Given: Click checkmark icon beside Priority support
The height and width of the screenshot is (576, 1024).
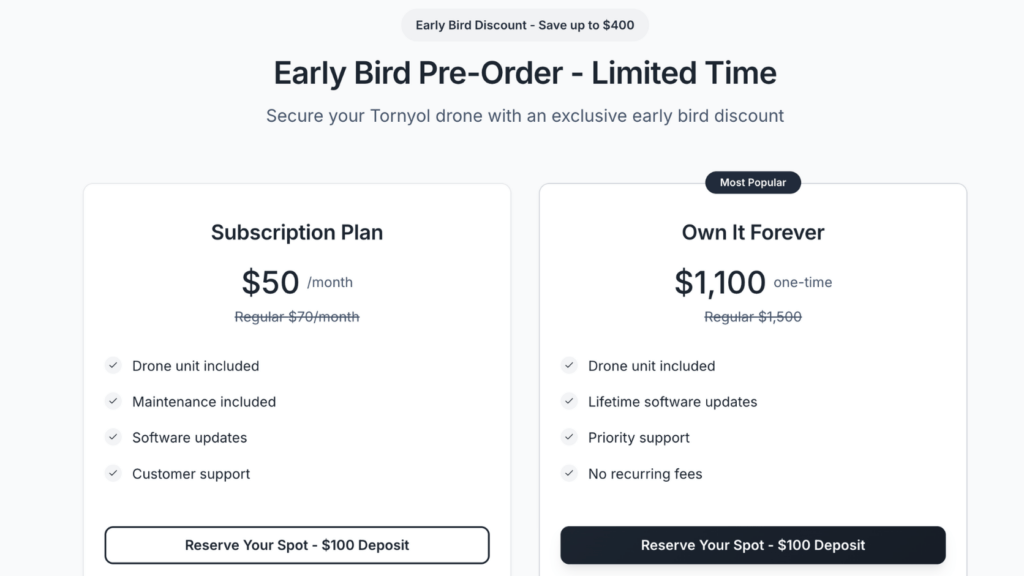Looking at the screenshot, I should click(569, 437).
